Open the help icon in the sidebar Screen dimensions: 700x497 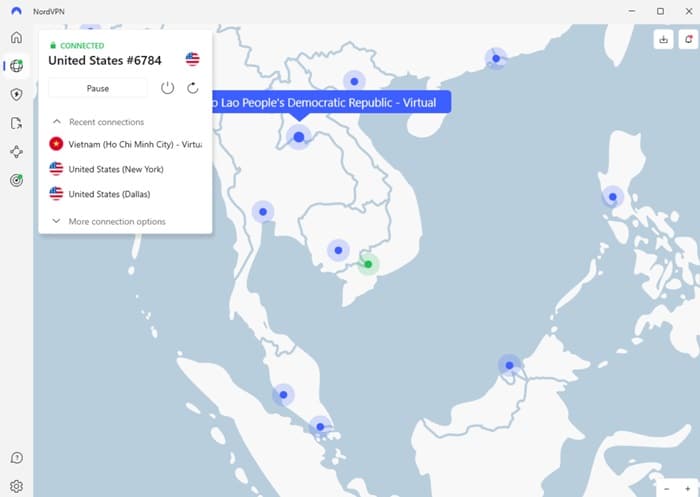click(x=17, y=458)
